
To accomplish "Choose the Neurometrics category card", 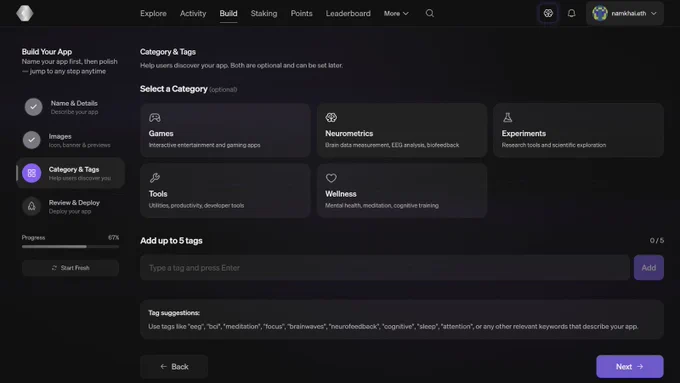I will click(x=402, y=130).
